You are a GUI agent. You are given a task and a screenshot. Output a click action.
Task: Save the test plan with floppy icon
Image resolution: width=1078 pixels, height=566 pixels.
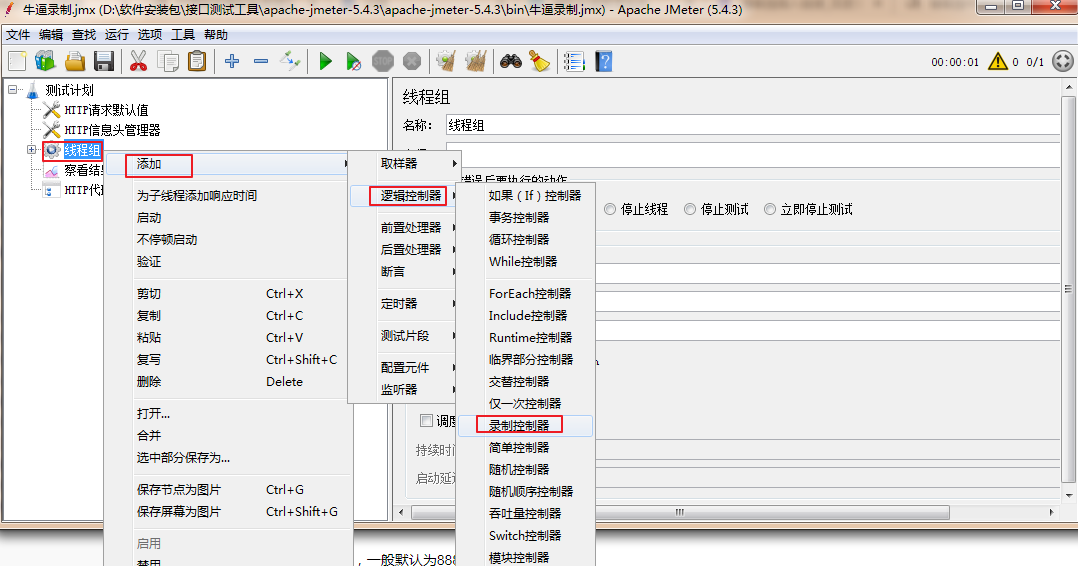[104, 62]
